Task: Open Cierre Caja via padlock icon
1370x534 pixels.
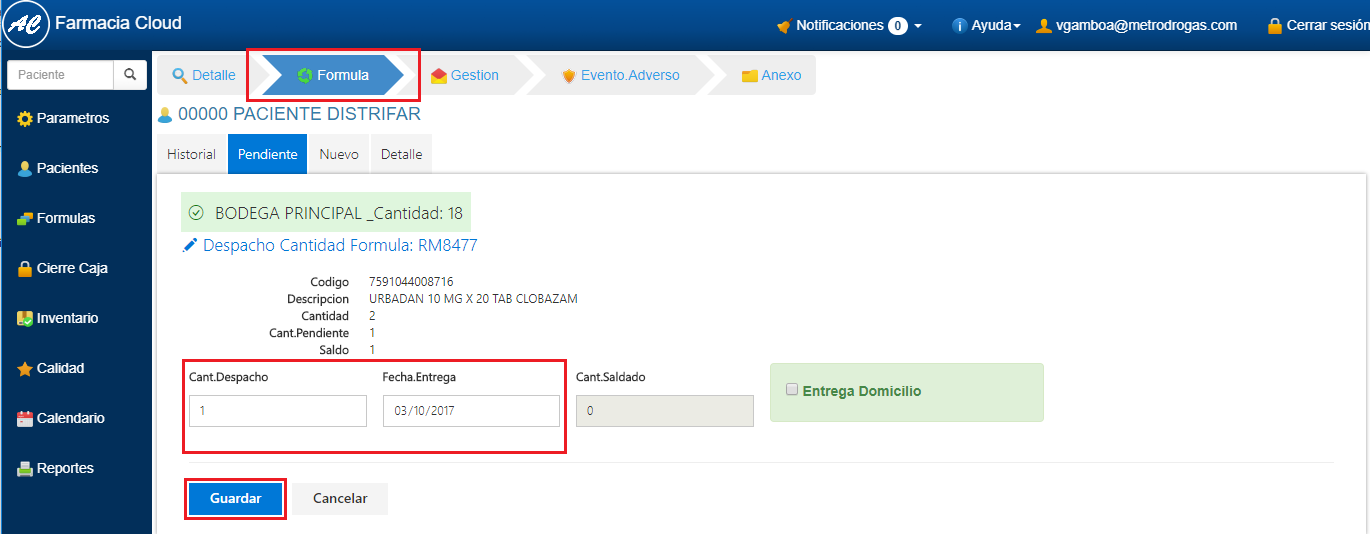Action: pos(25,269)
